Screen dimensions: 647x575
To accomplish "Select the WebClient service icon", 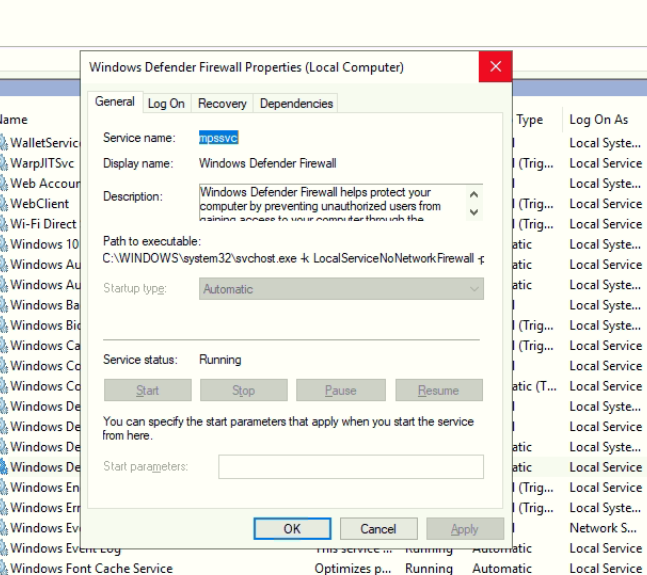I will tap(4, 204).
